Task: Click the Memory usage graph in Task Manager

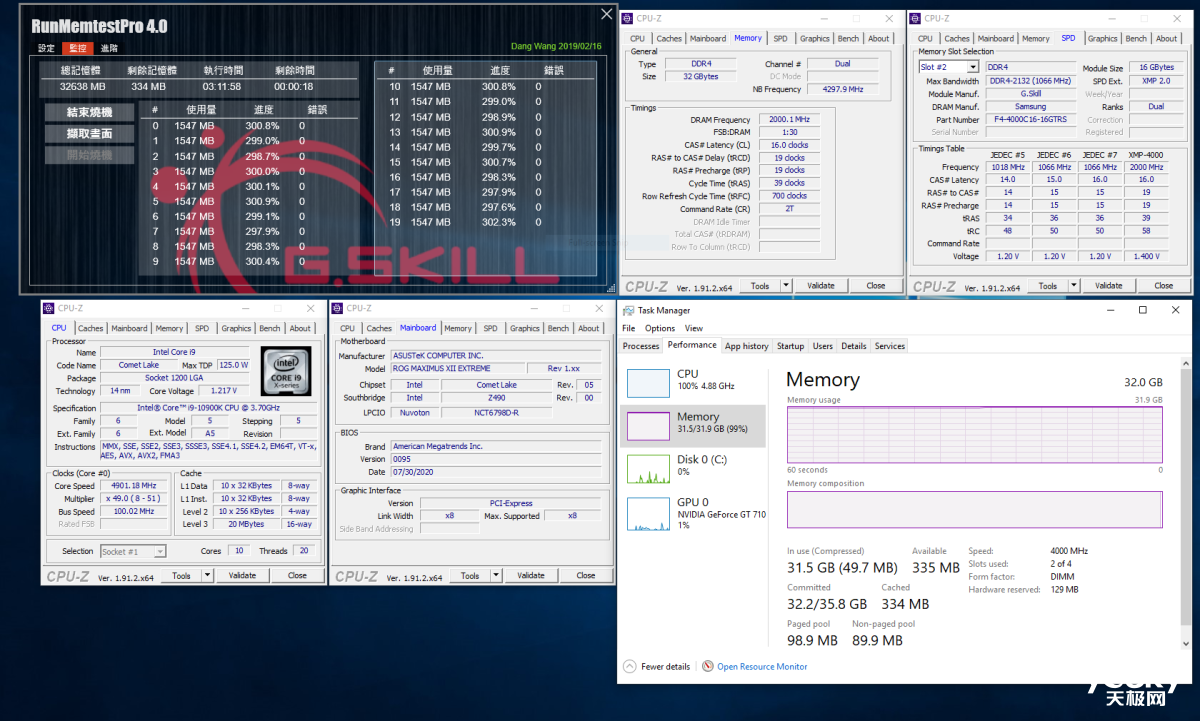Action: 975,435
